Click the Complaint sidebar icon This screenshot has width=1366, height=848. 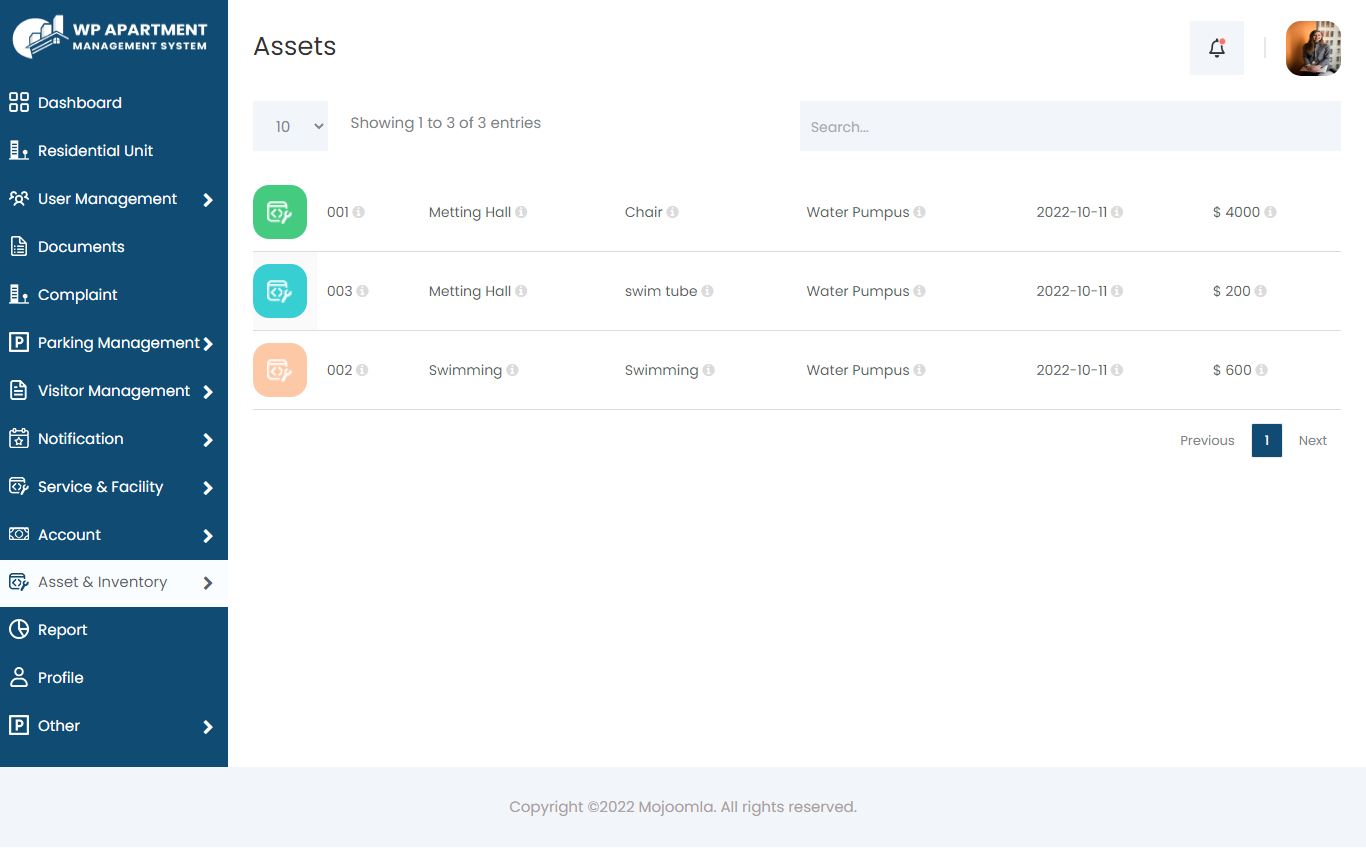click(19, 294)
